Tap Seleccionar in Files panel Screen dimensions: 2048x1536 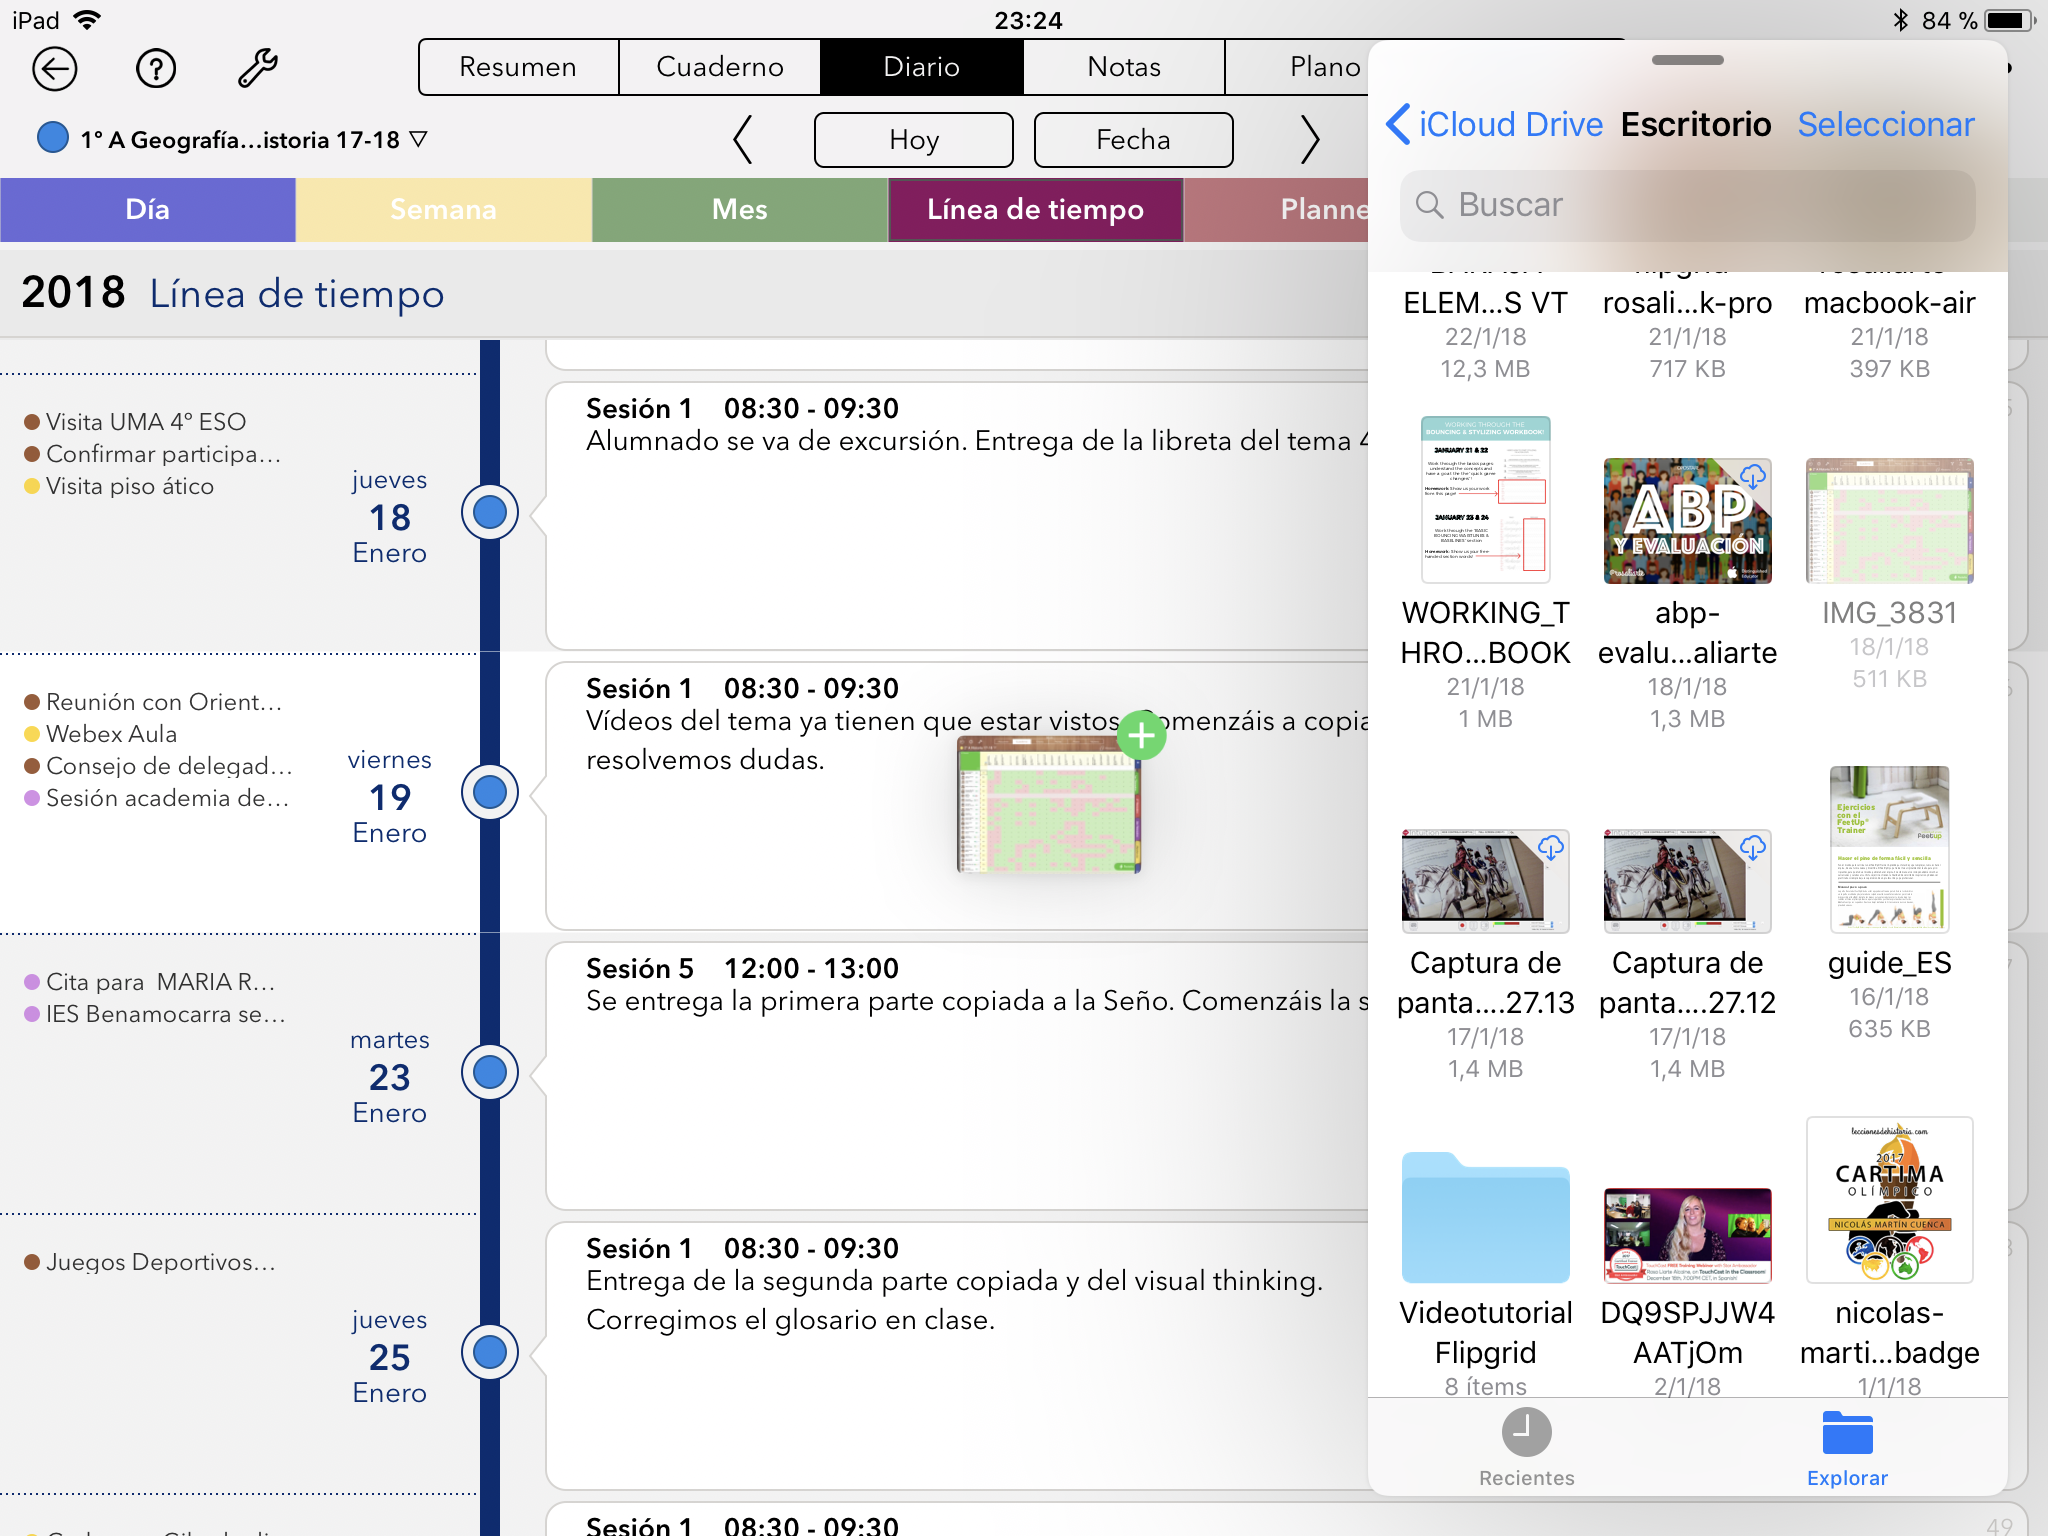(1885, 125)
